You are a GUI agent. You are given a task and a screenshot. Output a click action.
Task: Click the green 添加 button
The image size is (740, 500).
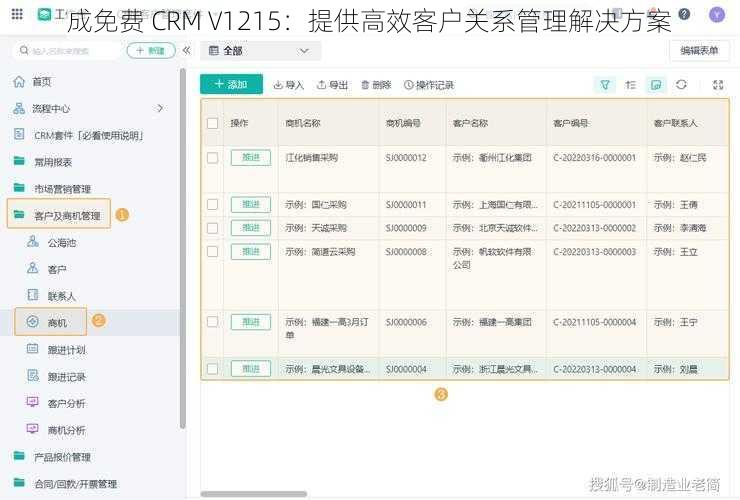[x=231, y=85]
